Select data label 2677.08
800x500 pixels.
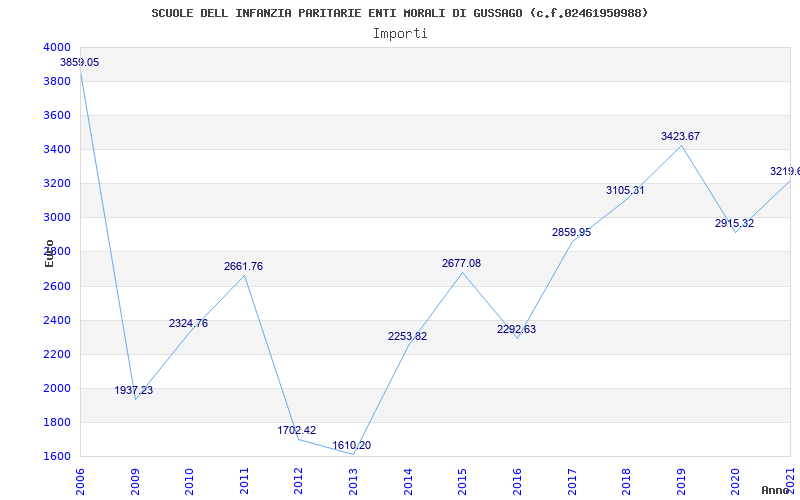tap(461, 263)
